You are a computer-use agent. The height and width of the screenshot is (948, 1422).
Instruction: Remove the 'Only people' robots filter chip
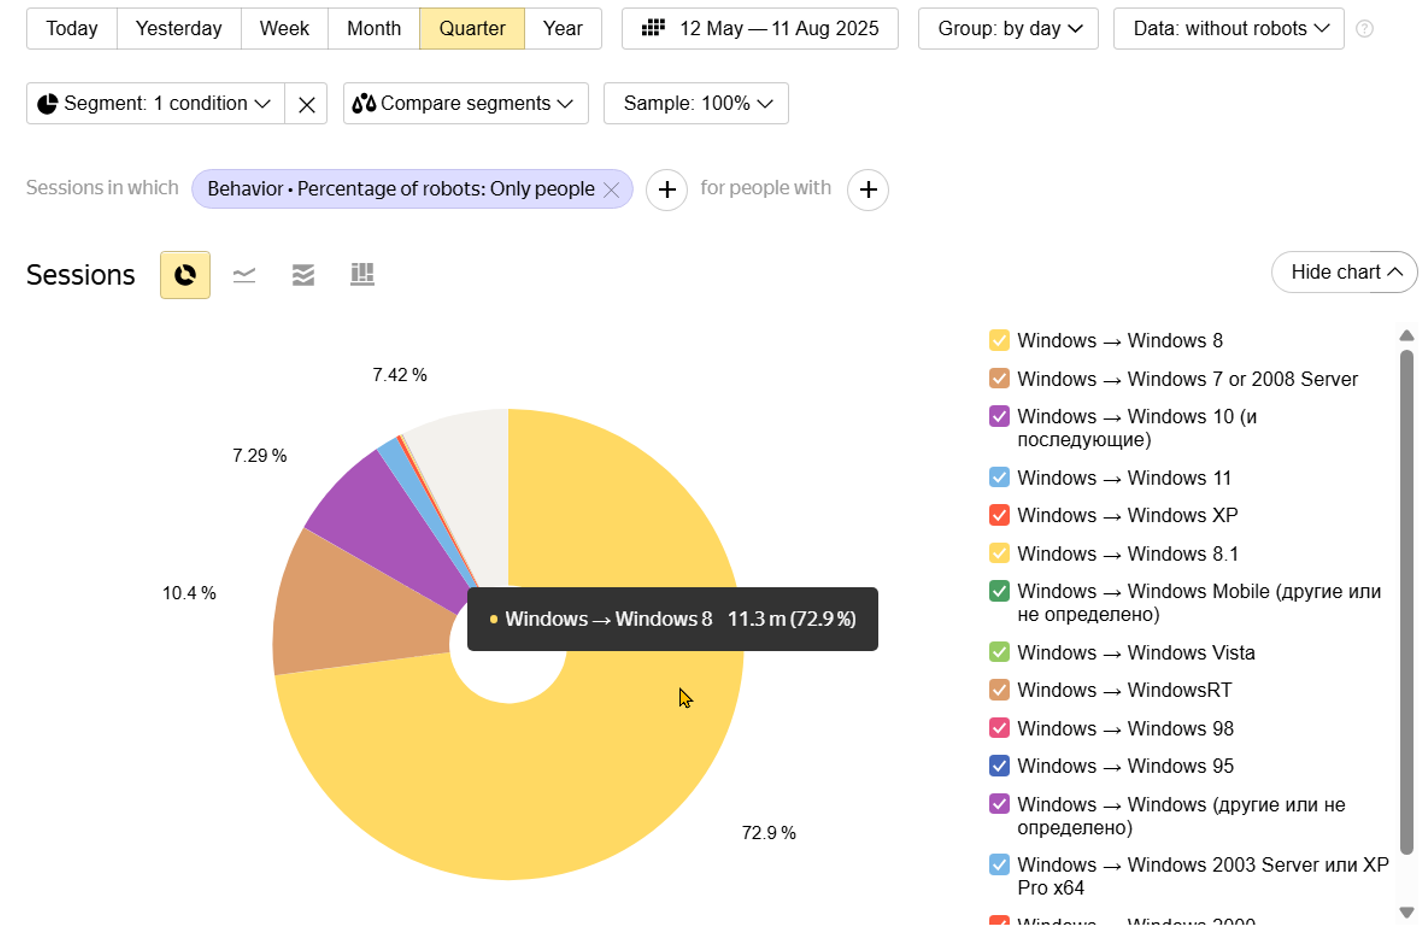pyautogui.click(x=611, y=190)
